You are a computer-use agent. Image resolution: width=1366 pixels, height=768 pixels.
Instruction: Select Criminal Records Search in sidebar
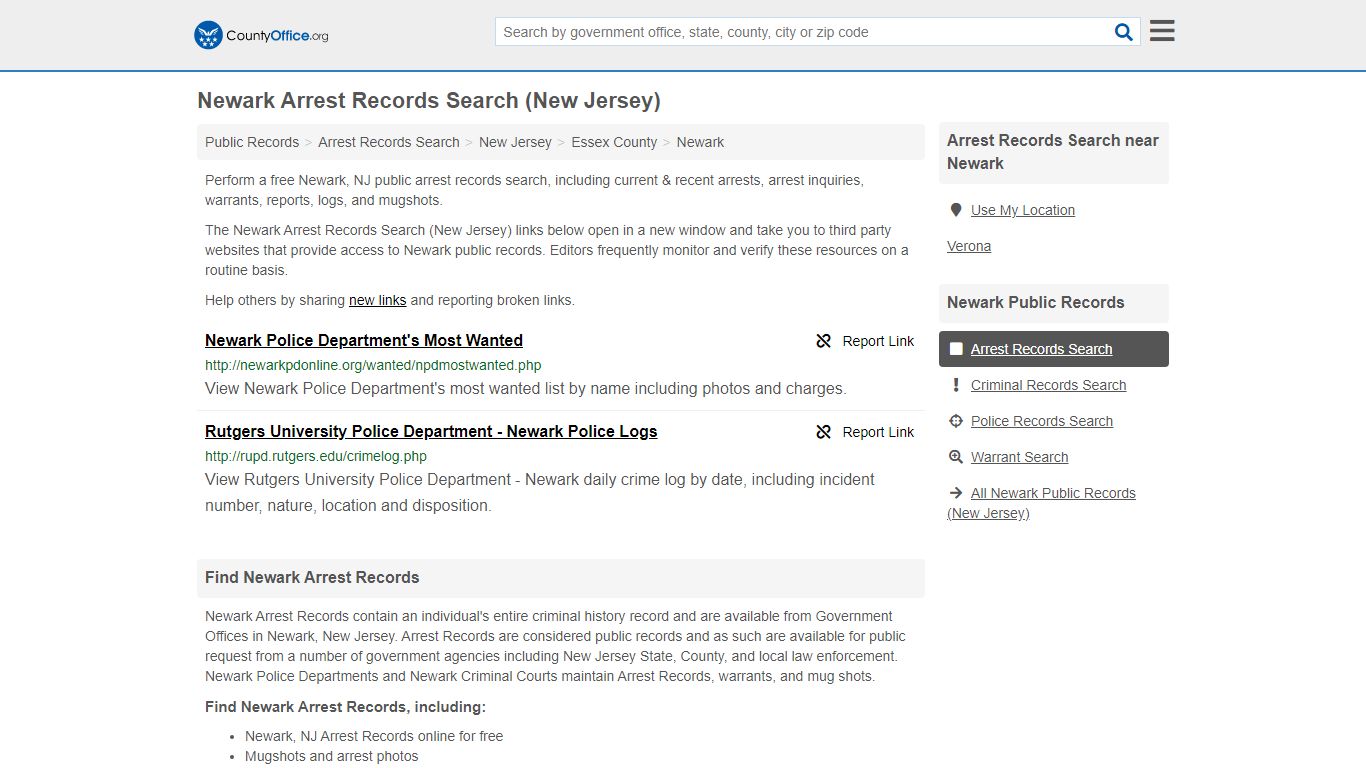pos(1048,385)
